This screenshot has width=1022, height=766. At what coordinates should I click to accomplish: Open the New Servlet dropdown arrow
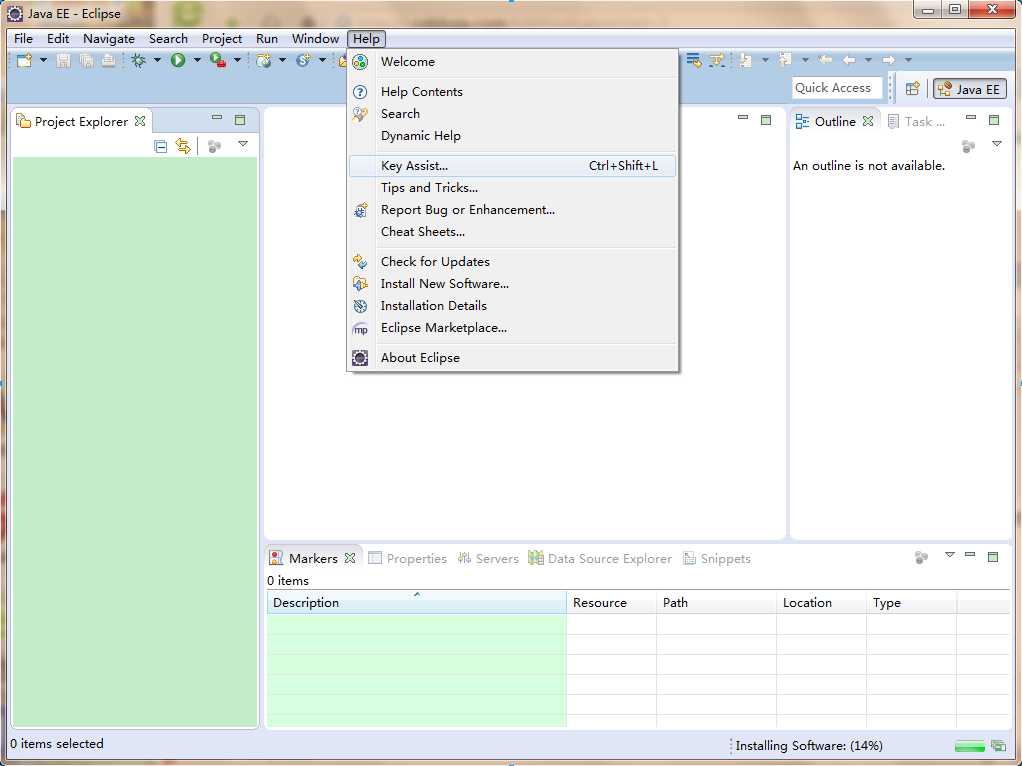click(322, 60)
